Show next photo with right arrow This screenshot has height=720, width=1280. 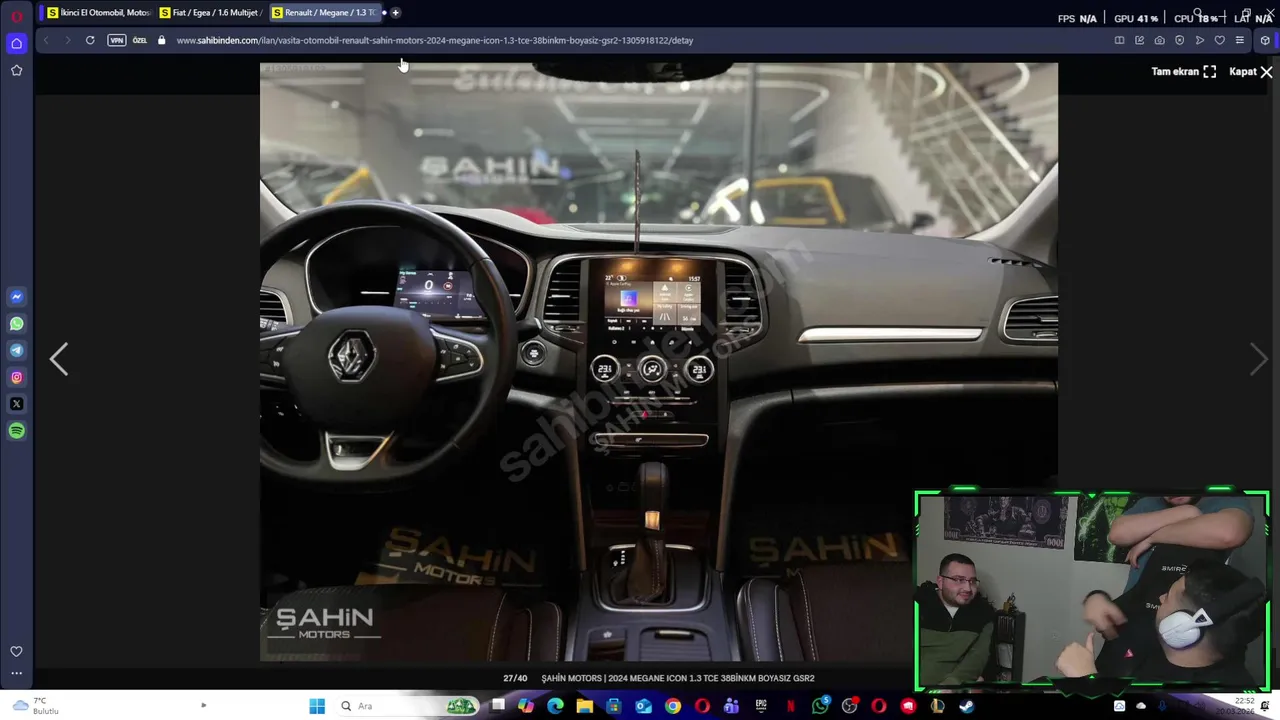(1259, 359)
